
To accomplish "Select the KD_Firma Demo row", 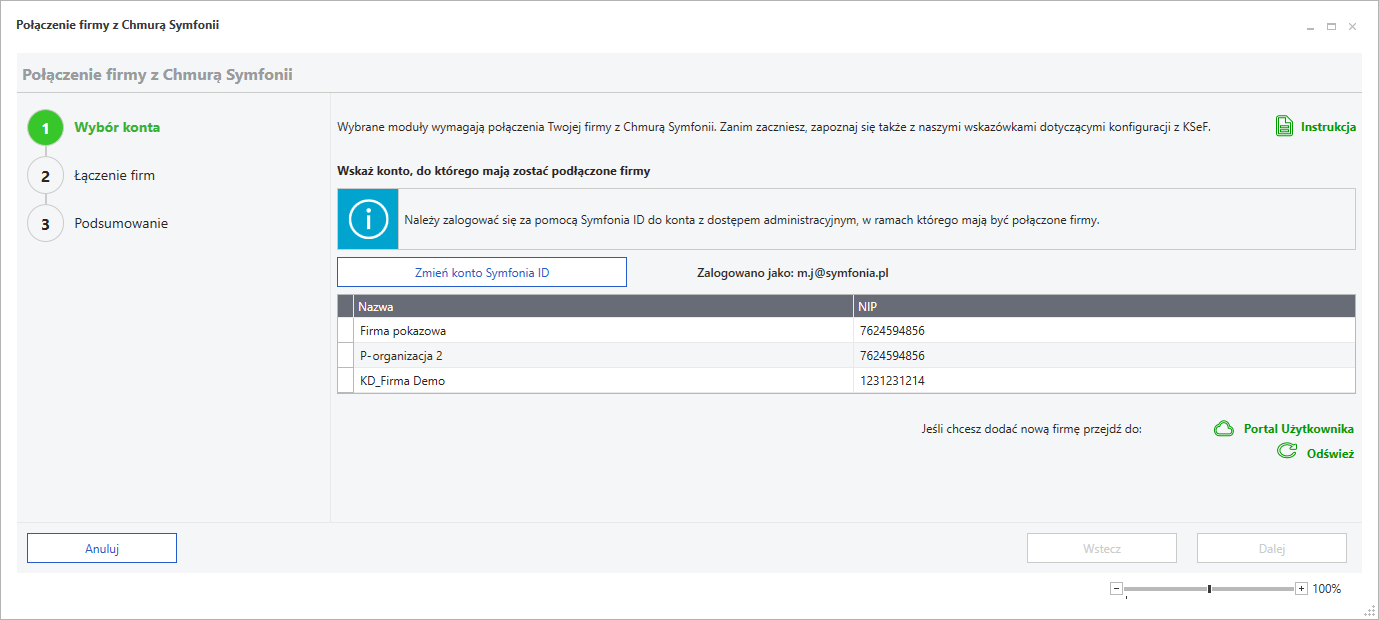I will pos(846,381).
